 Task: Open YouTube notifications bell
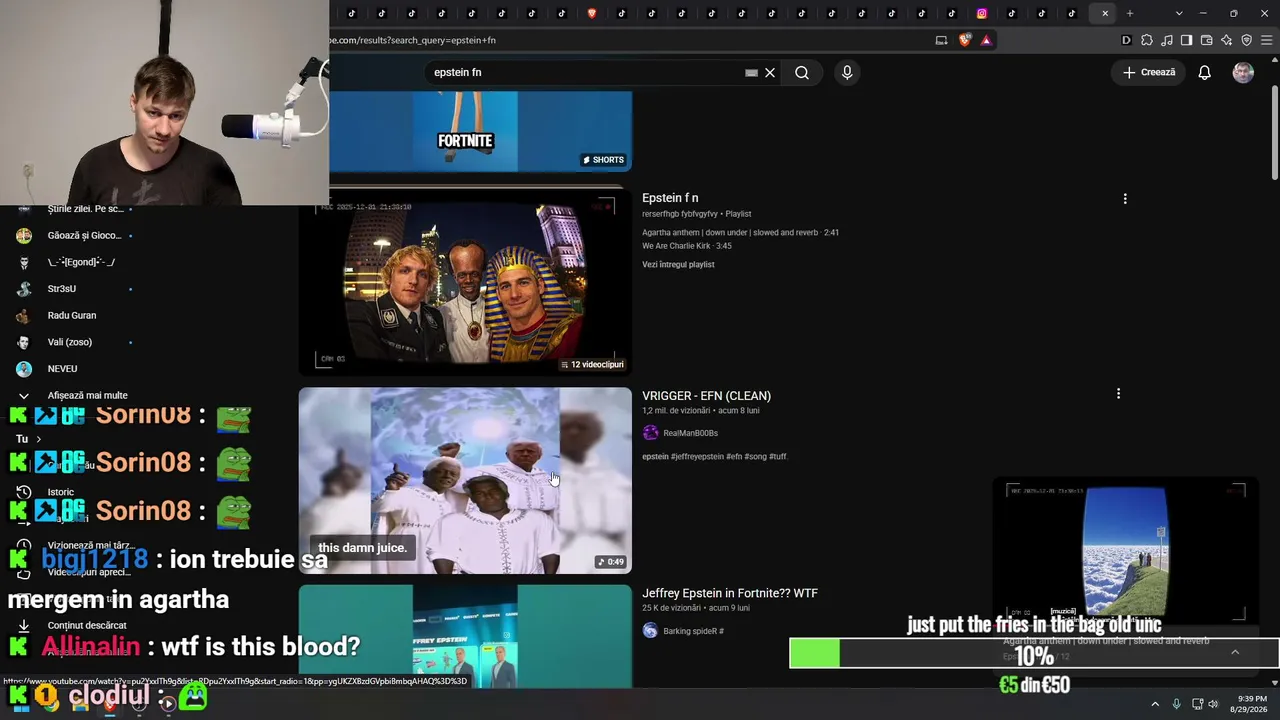[1205, 72]
